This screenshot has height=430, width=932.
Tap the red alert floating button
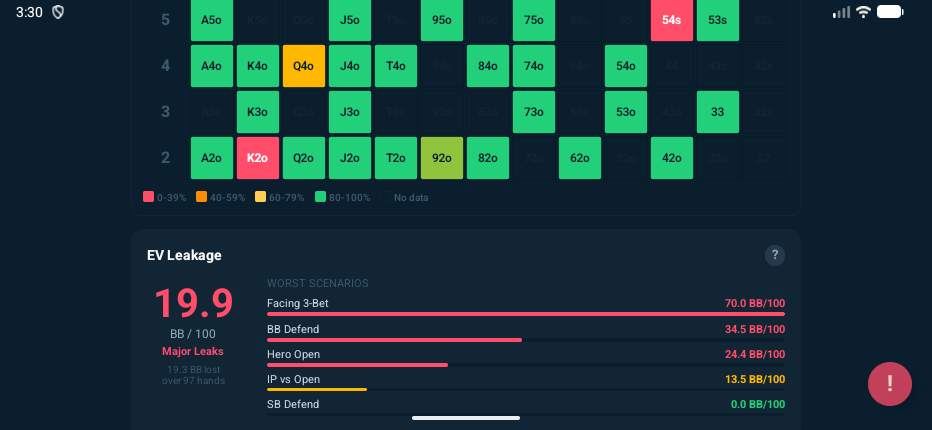coord(889,383)
